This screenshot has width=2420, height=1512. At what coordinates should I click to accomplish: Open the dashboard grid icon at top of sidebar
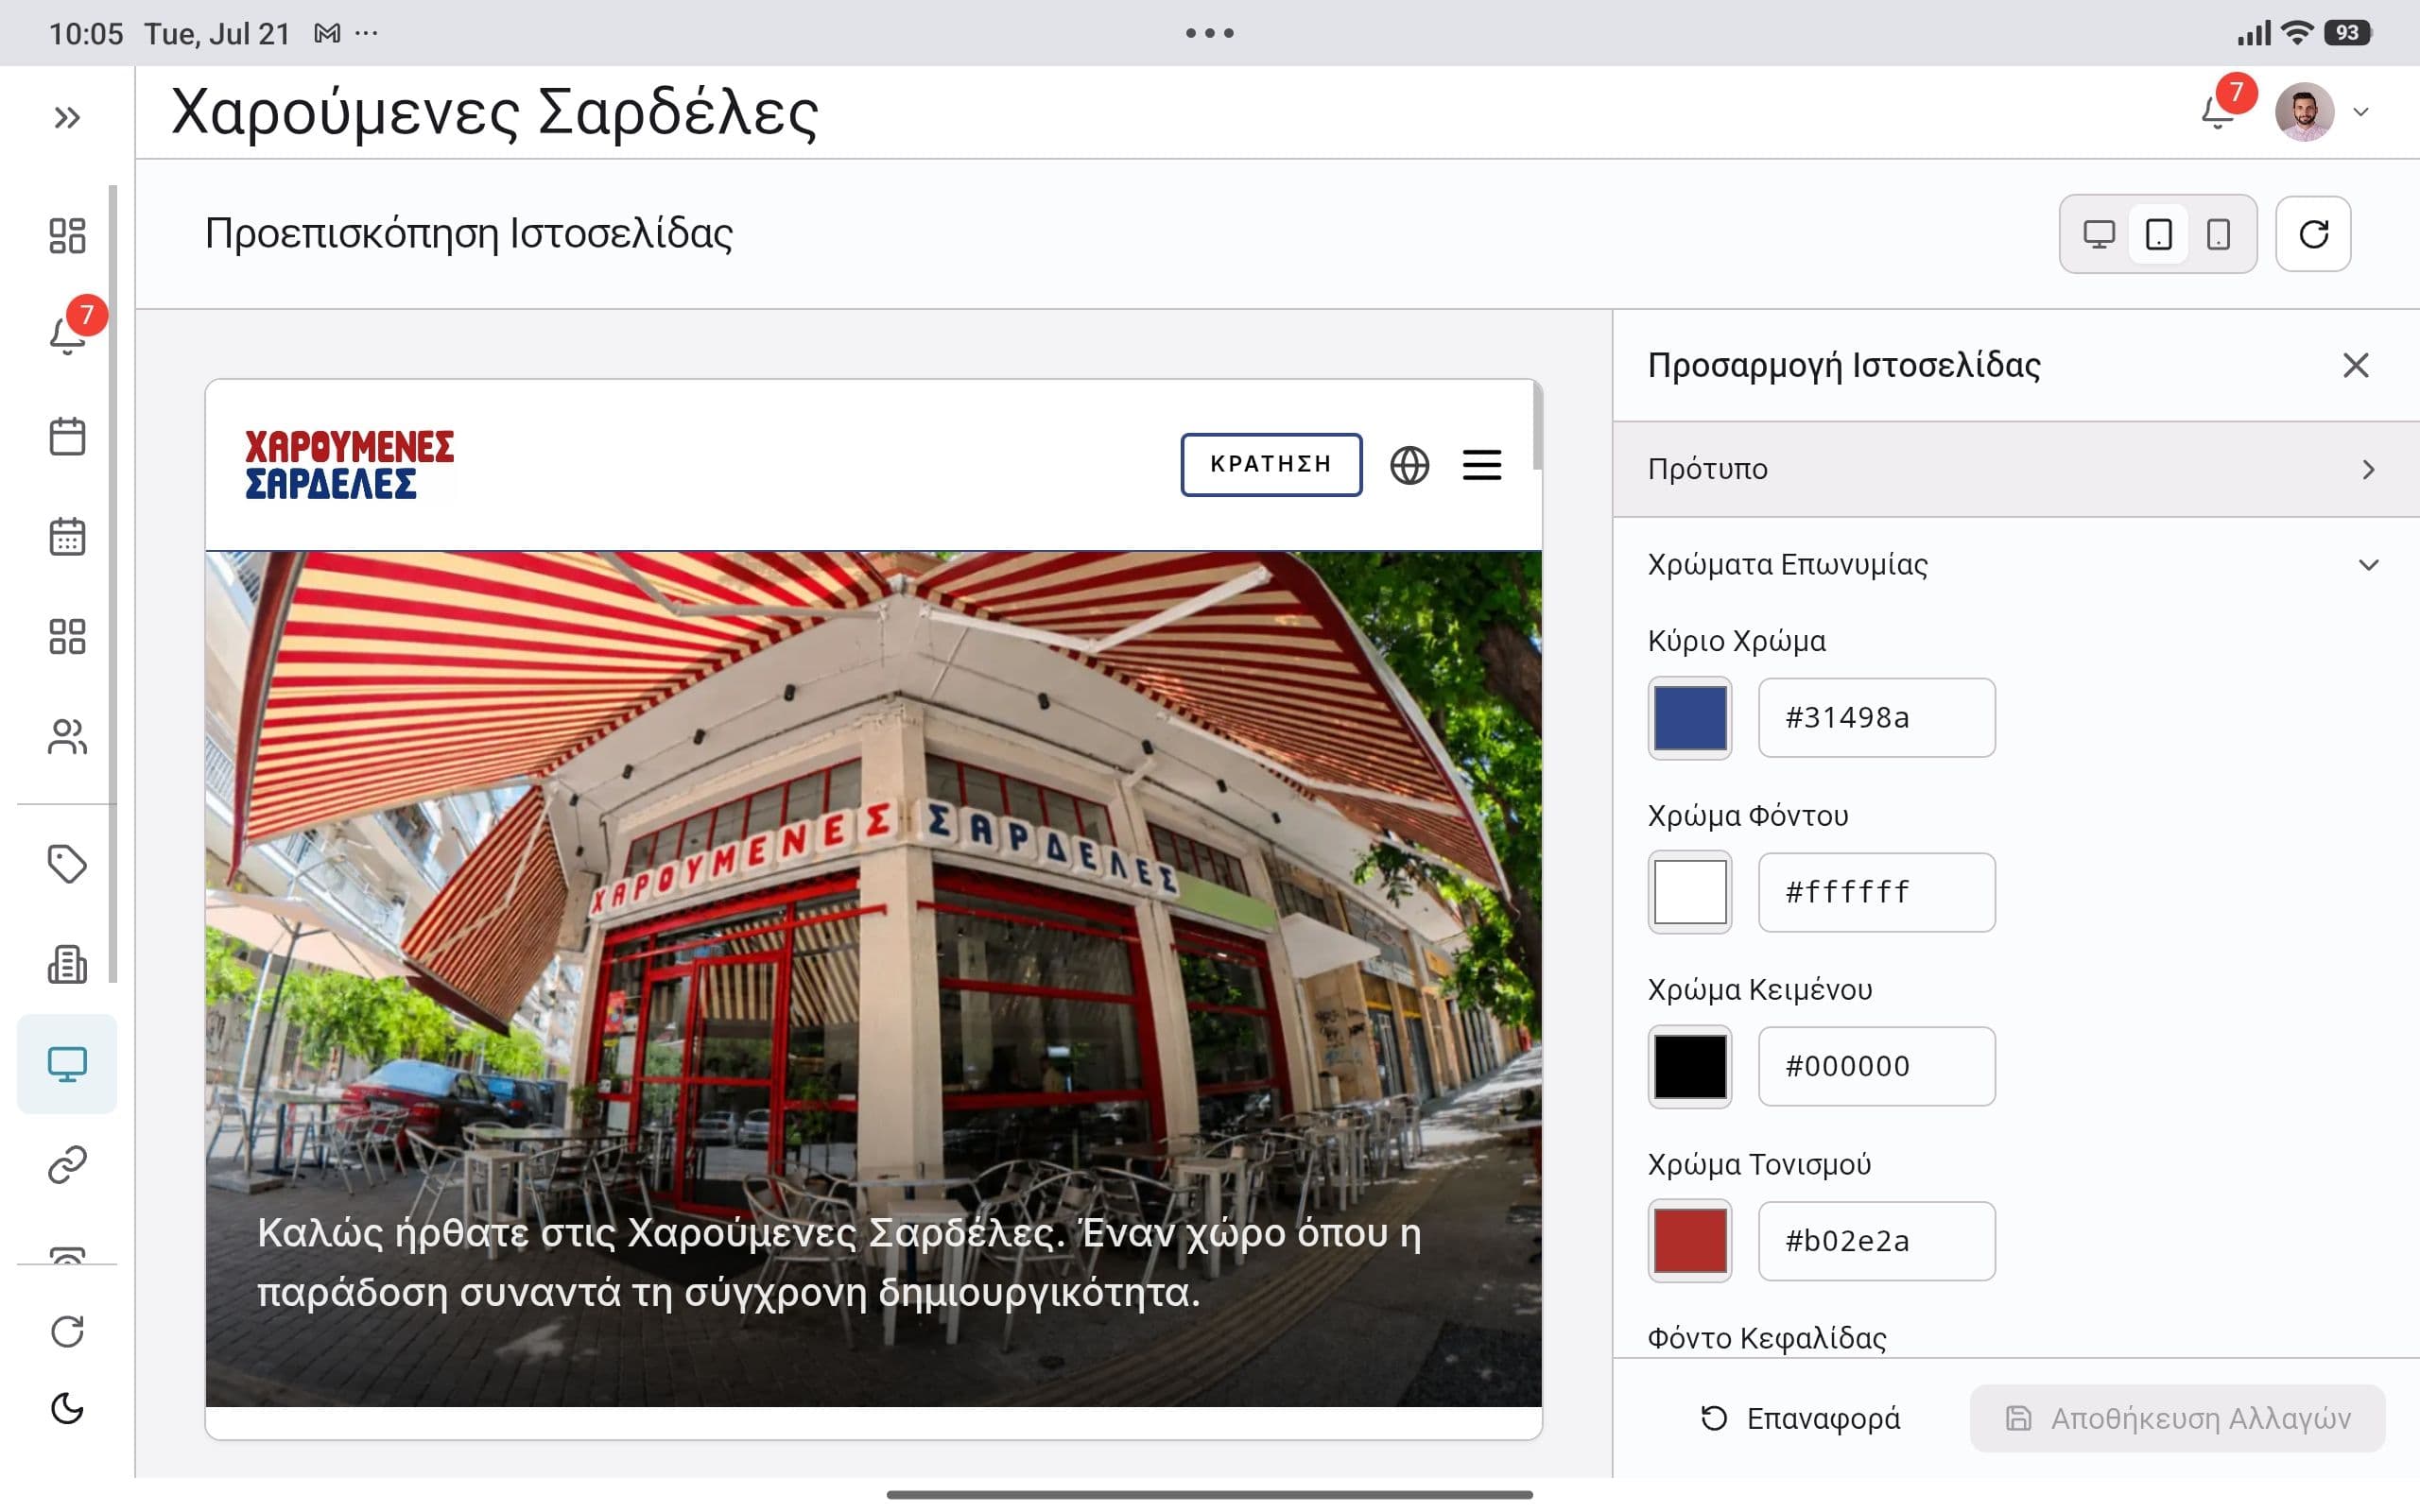pos(67,236)
